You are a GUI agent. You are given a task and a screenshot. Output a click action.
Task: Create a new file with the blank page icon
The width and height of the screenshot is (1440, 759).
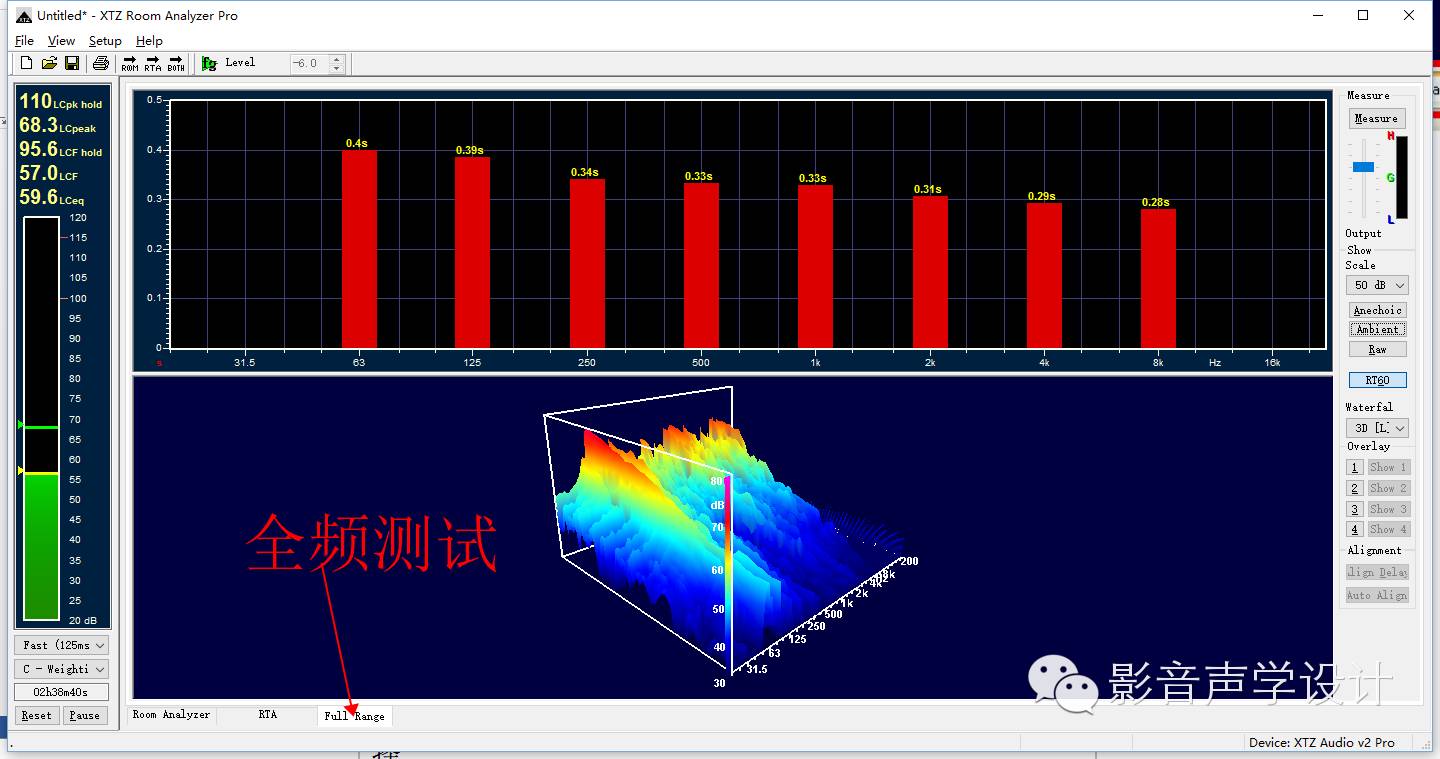point(27,63)
